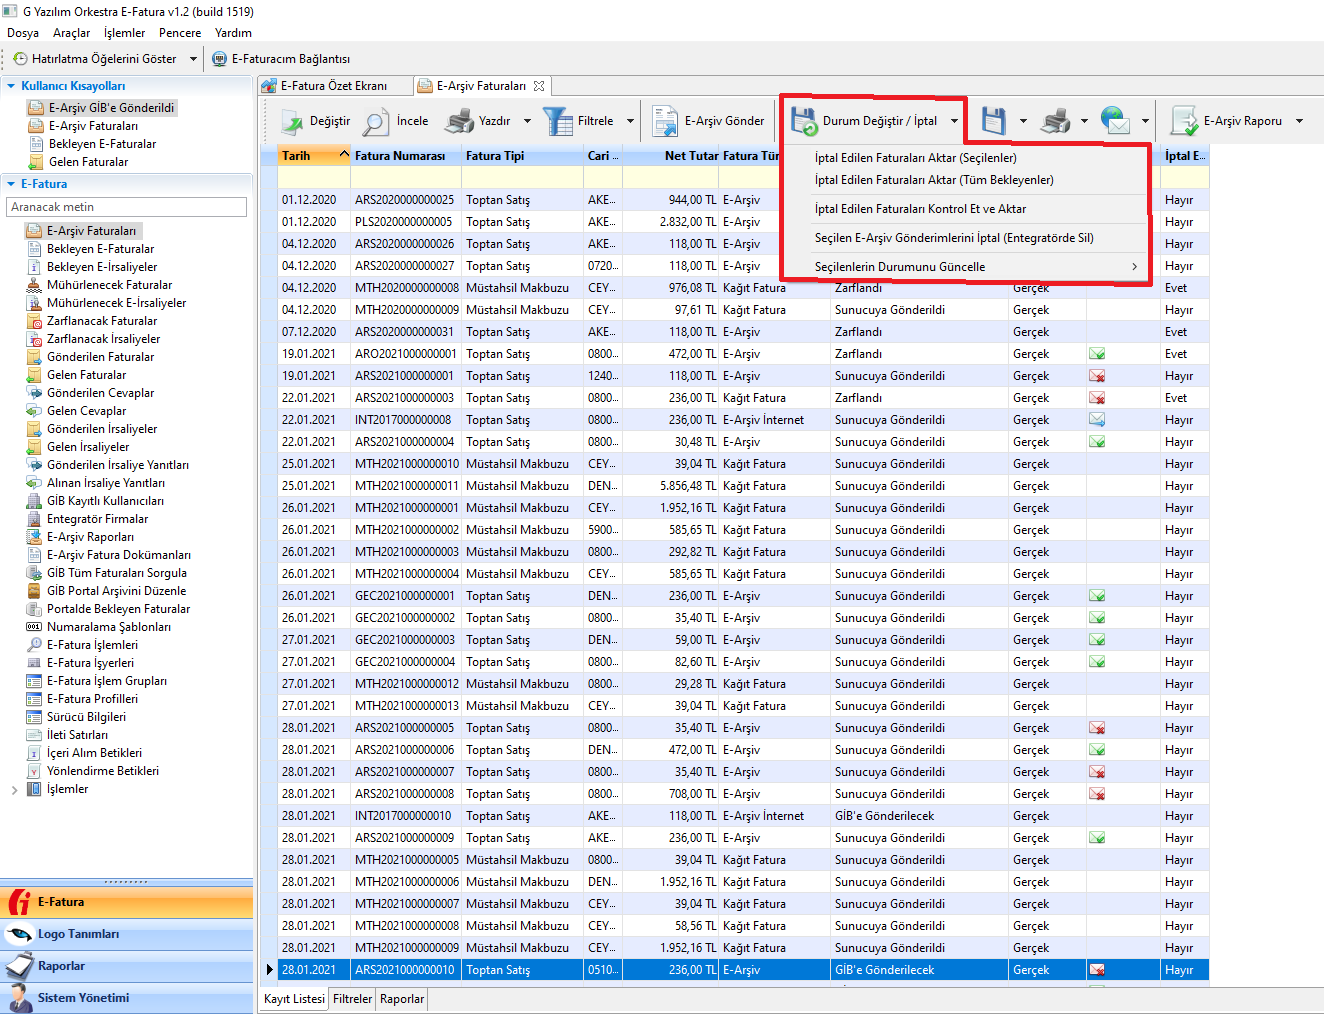Click the Filtrele funnel icon

557,122
